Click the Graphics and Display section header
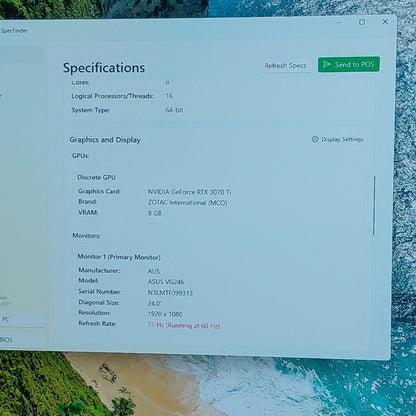 click(x=105, y=140)
